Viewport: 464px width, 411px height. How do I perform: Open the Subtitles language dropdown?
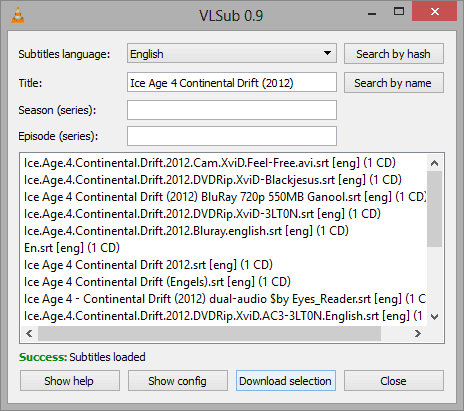pos(232,53)
